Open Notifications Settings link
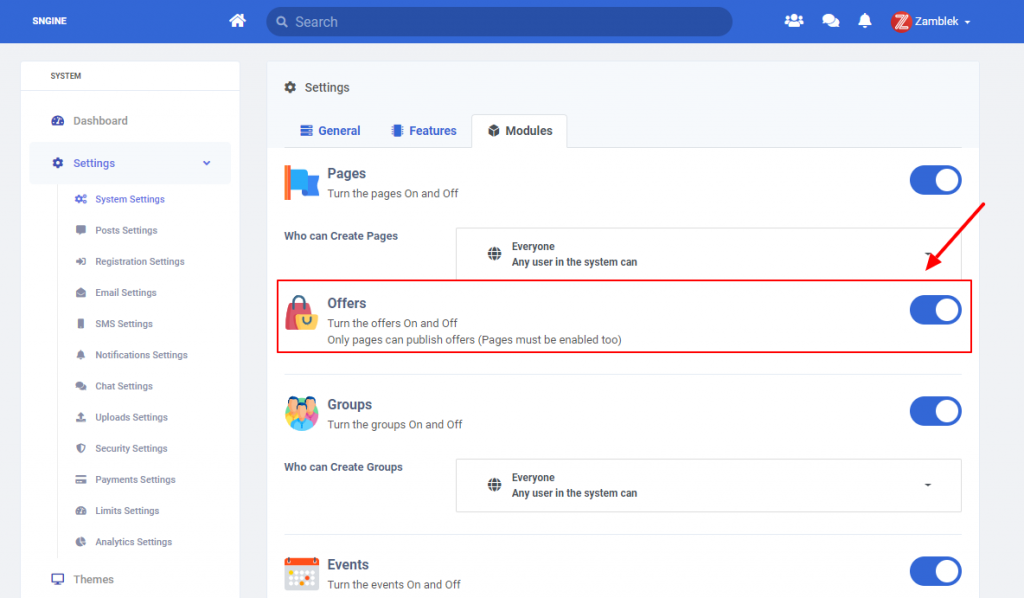The height and width of the screenshot is (598, 1024). point(141,354)
